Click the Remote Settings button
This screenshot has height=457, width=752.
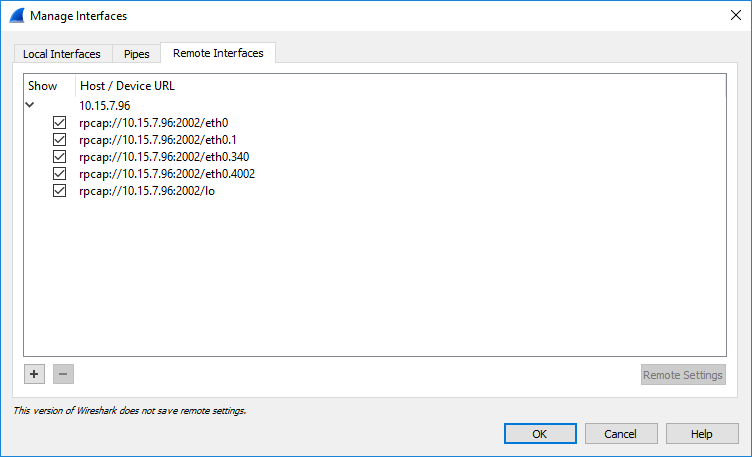click(x=683, y=375)
